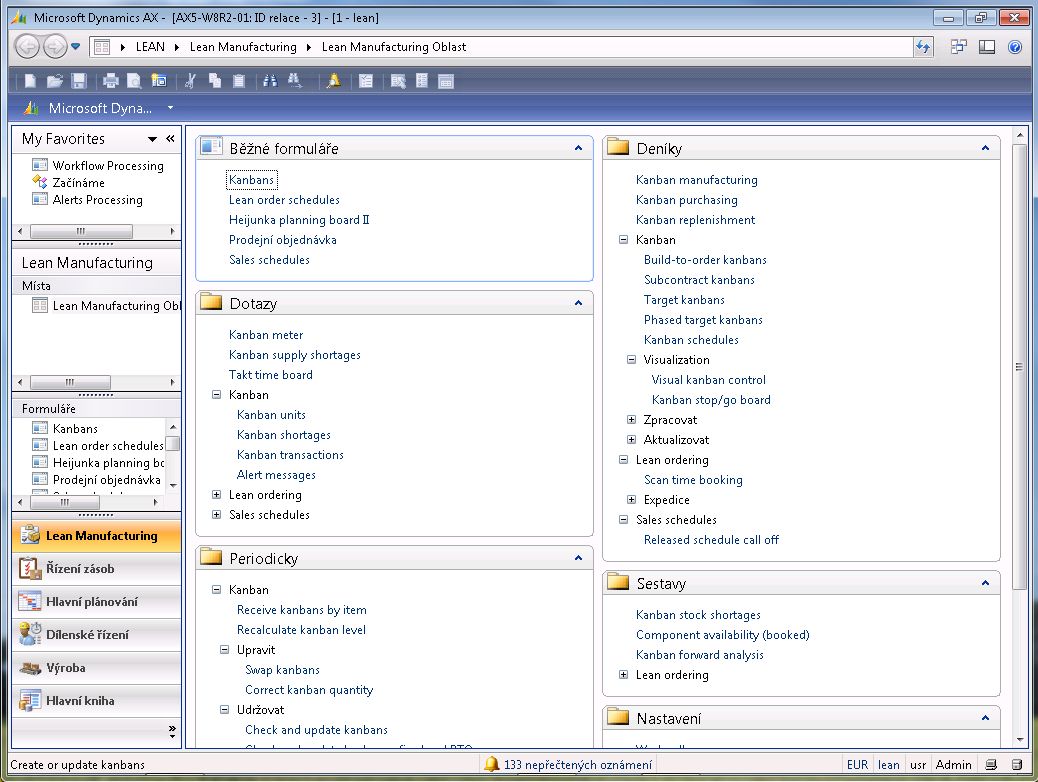Click EUR currency in status bar
This screenshot has width=1038, height=782.
click(x=857, y=764)
